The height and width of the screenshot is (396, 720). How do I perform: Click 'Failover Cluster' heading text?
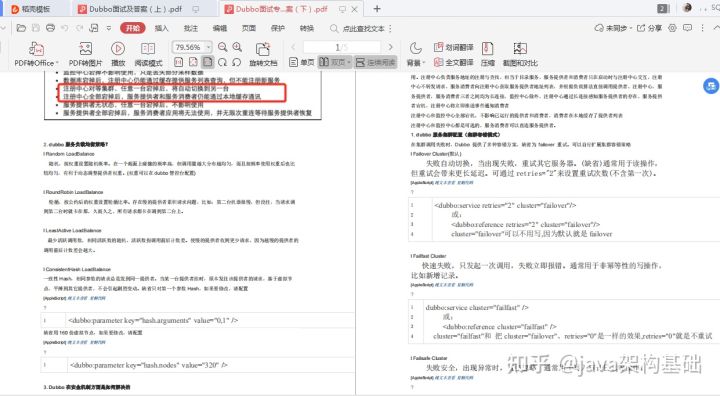436,154
